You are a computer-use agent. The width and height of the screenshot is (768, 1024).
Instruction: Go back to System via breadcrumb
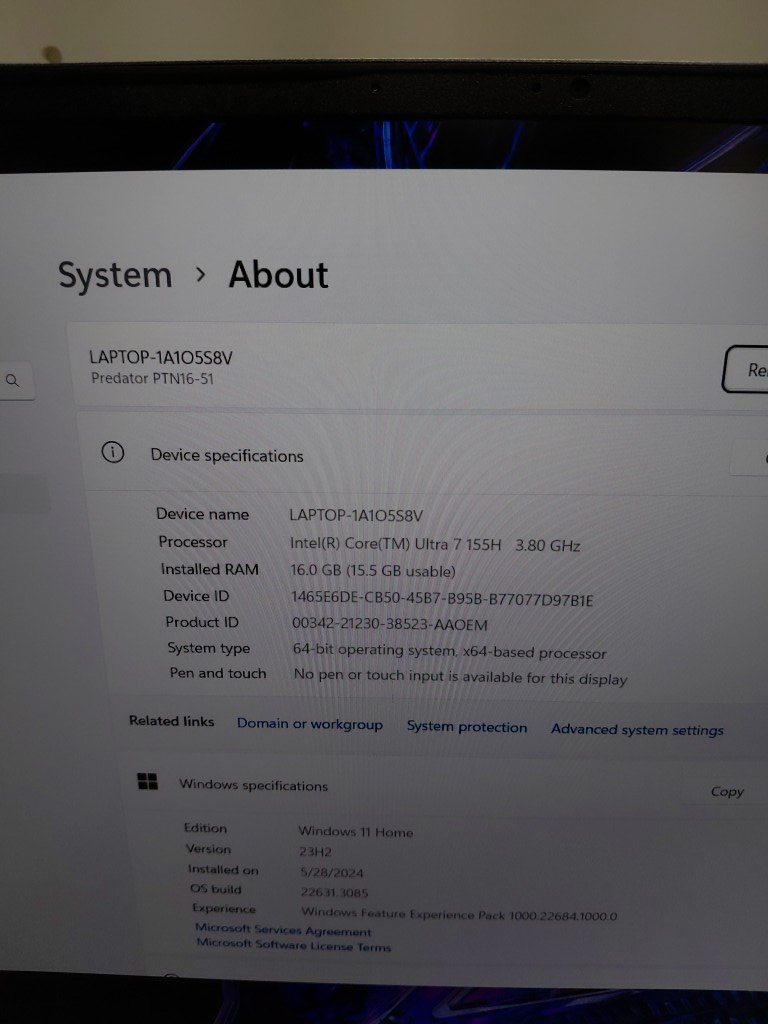click(x=114, y=275)
